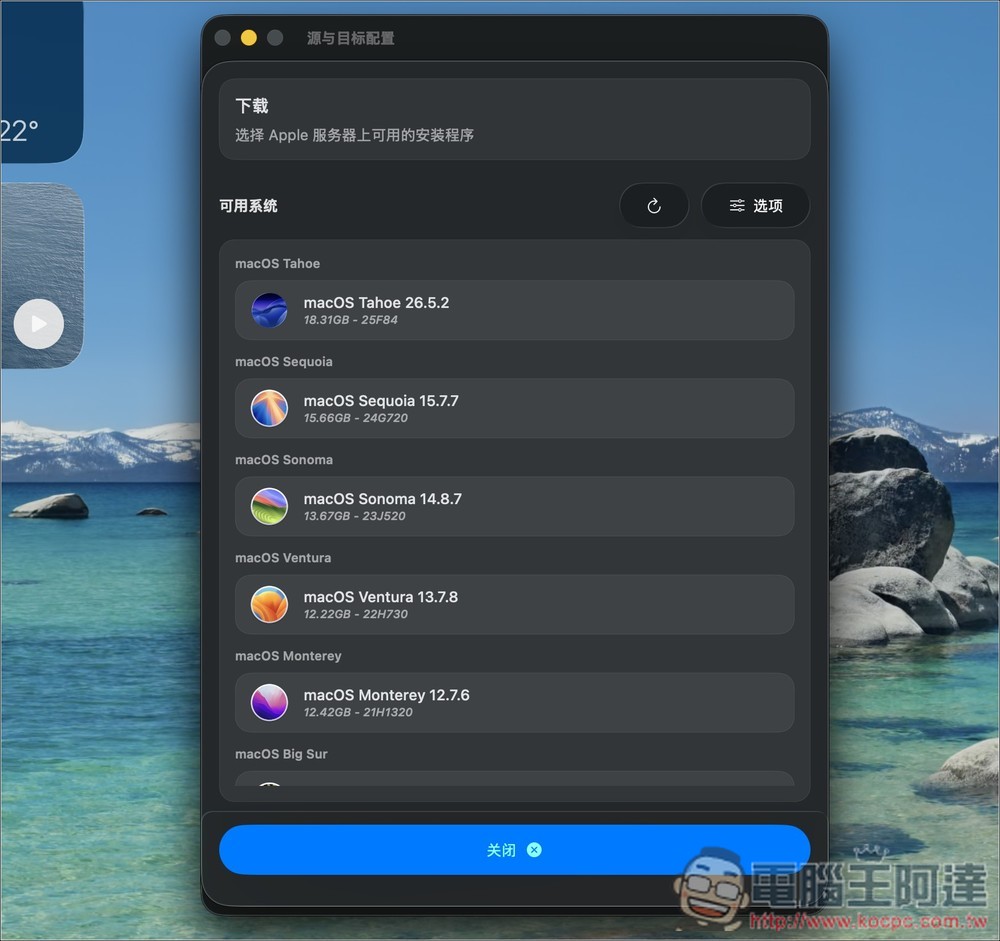Click the X icon inside 关闭 button
1000x941 pixels.
click(x=534, y=850)
